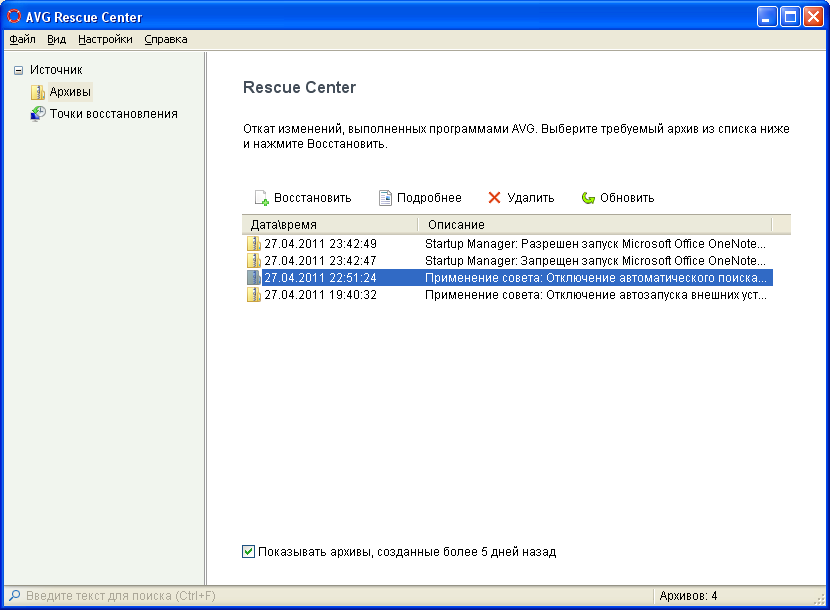Image resolution: width=830 pixels, height=610 pixels.
Task: Click the Обновить button label
Action: pos(627,198)
